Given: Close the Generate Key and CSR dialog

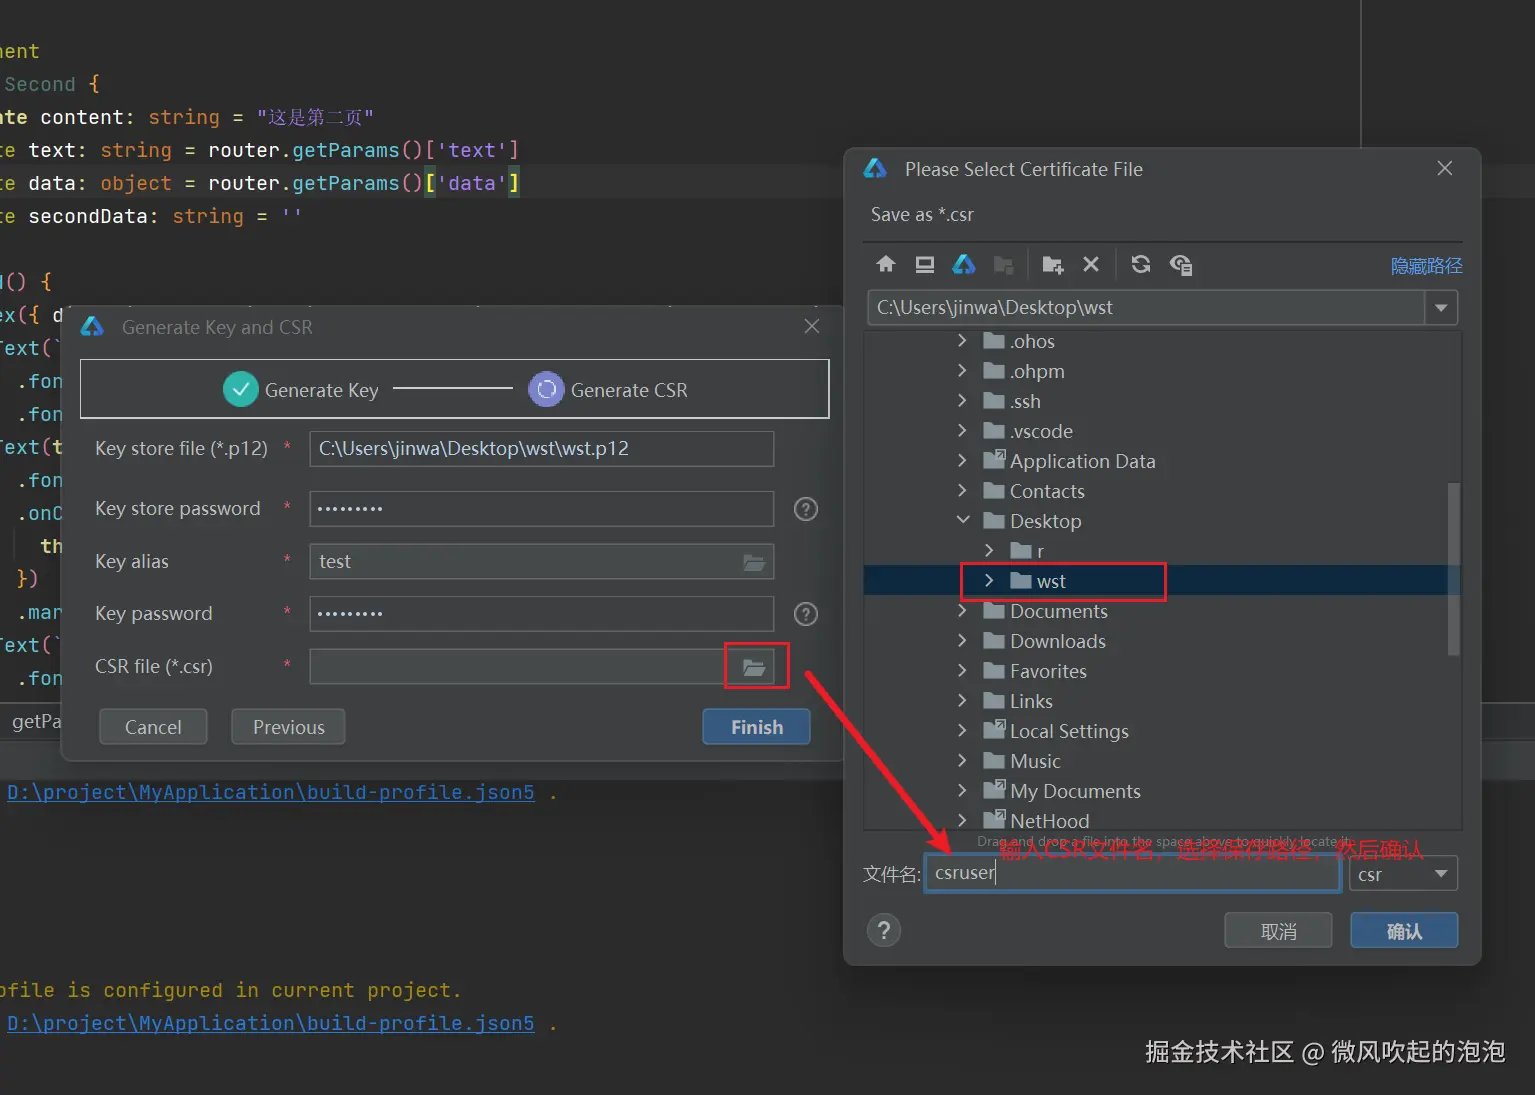Looking at the screenshot, I should pyautogui.click(x=812, y=326).
